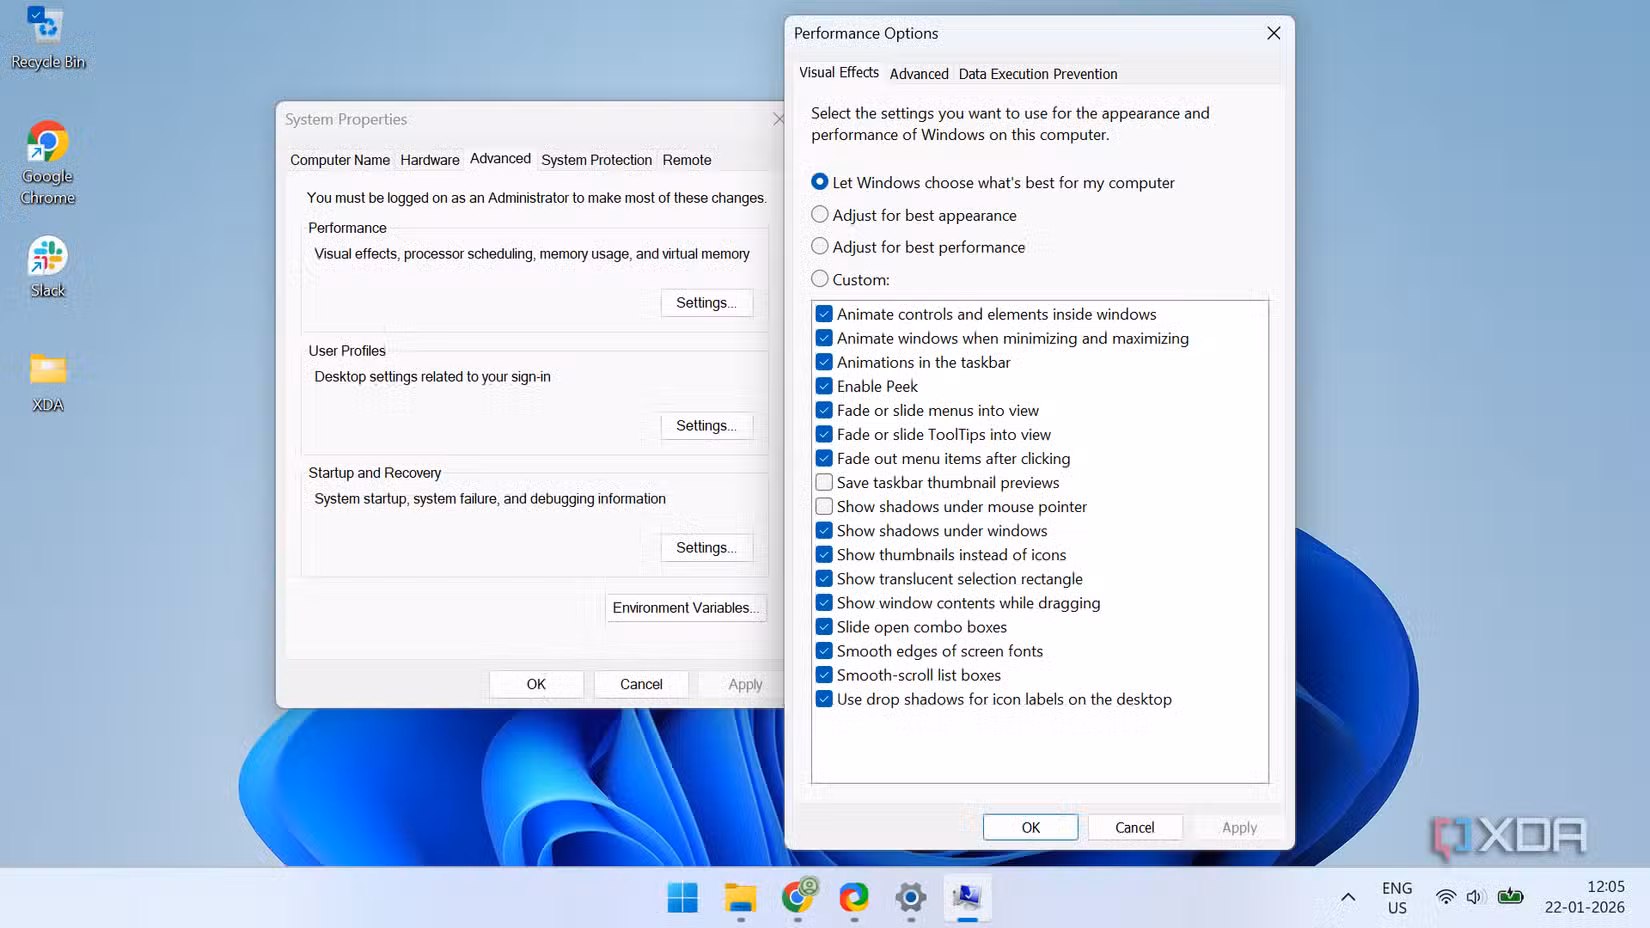Screen dimensions: 1650x928
Task: Click OK in System Properties
Action: [x=536, y=684]
